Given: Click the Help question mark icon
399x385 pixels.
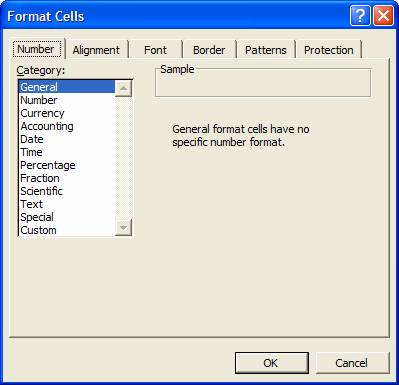Looking at the screenshot, I should click(360, 16).
